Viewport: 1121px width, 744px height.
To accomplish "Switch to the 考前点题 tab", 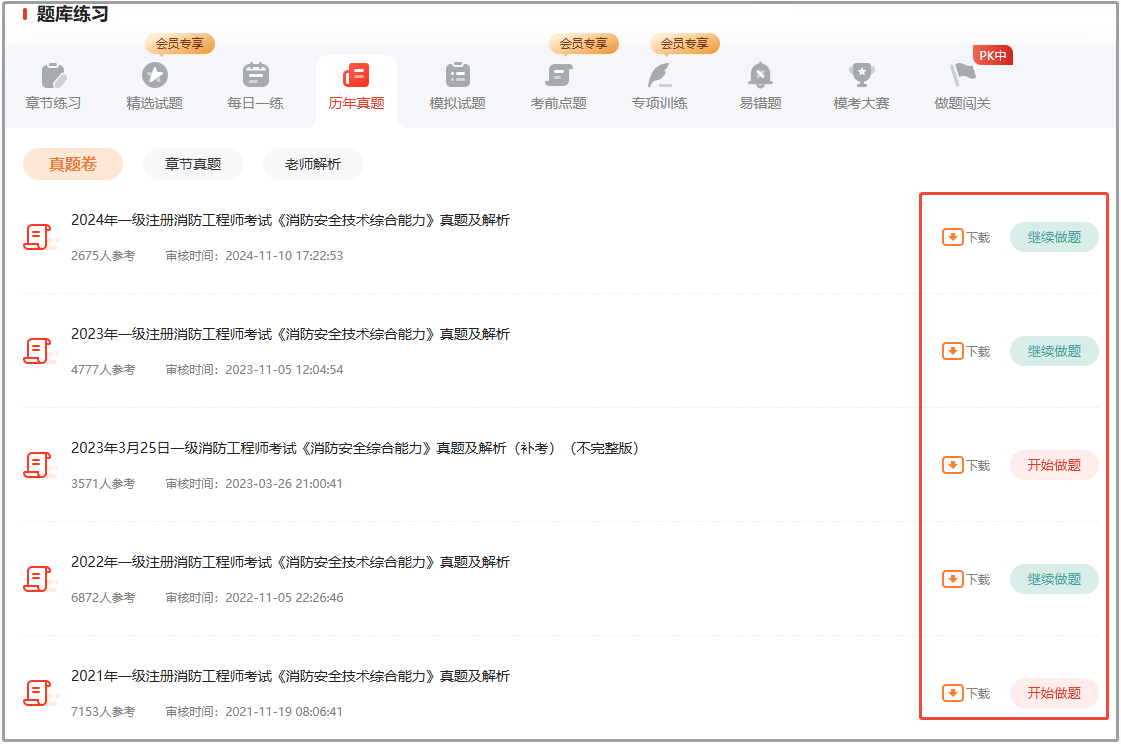I will click(x=558, y=89).
